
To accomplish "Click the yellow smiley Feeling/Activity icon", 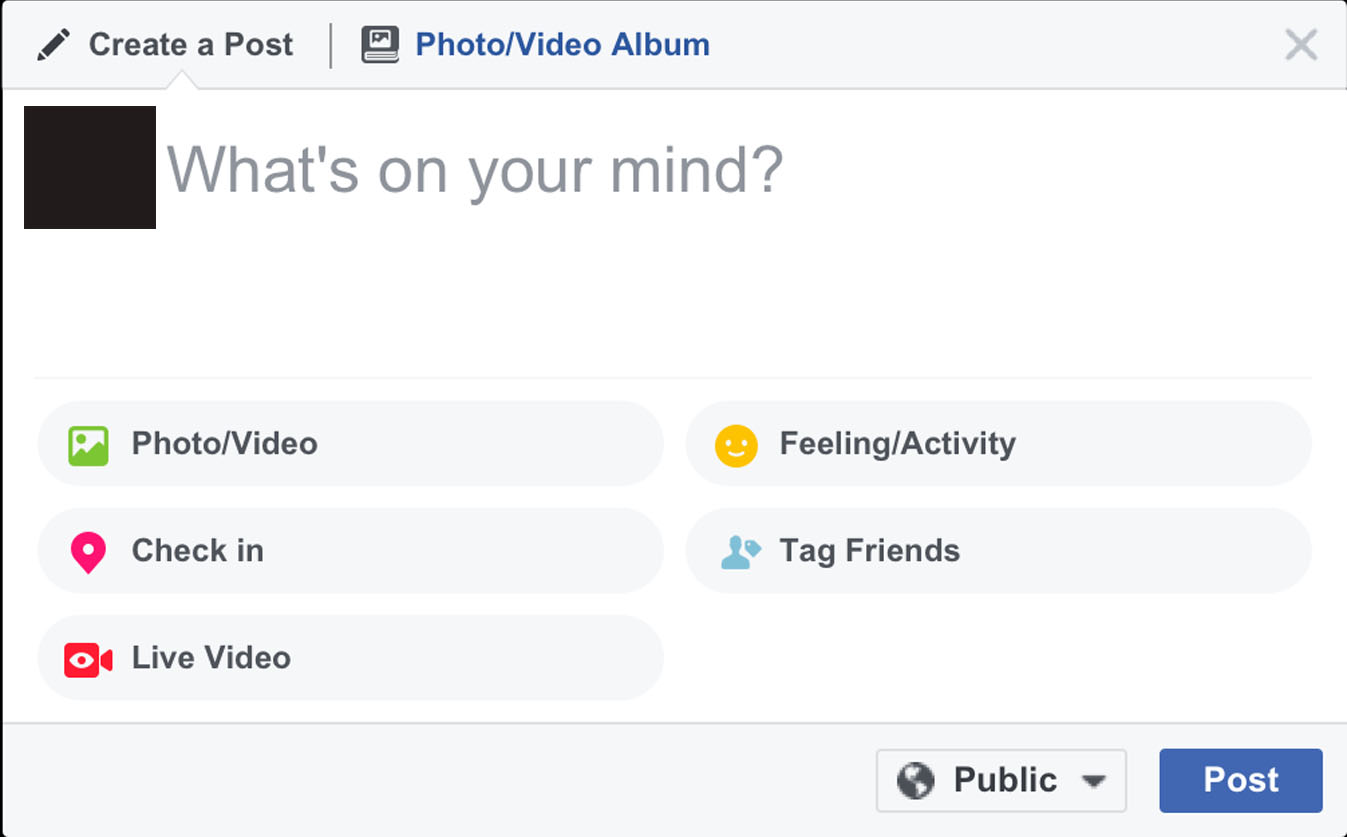I will point(736,445).
